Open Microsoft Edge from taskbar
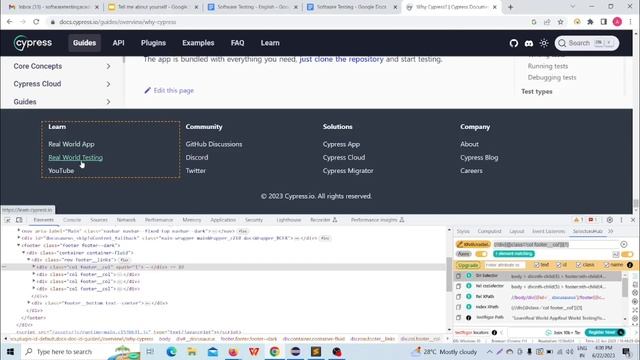This screenshot has width=640, height=360. coord(171,351)
